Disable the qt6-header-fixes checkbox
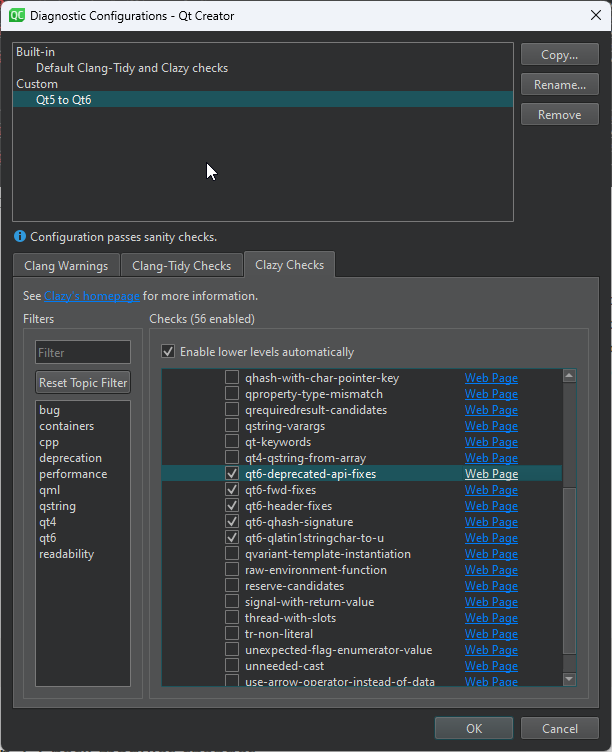 [232, 506]
